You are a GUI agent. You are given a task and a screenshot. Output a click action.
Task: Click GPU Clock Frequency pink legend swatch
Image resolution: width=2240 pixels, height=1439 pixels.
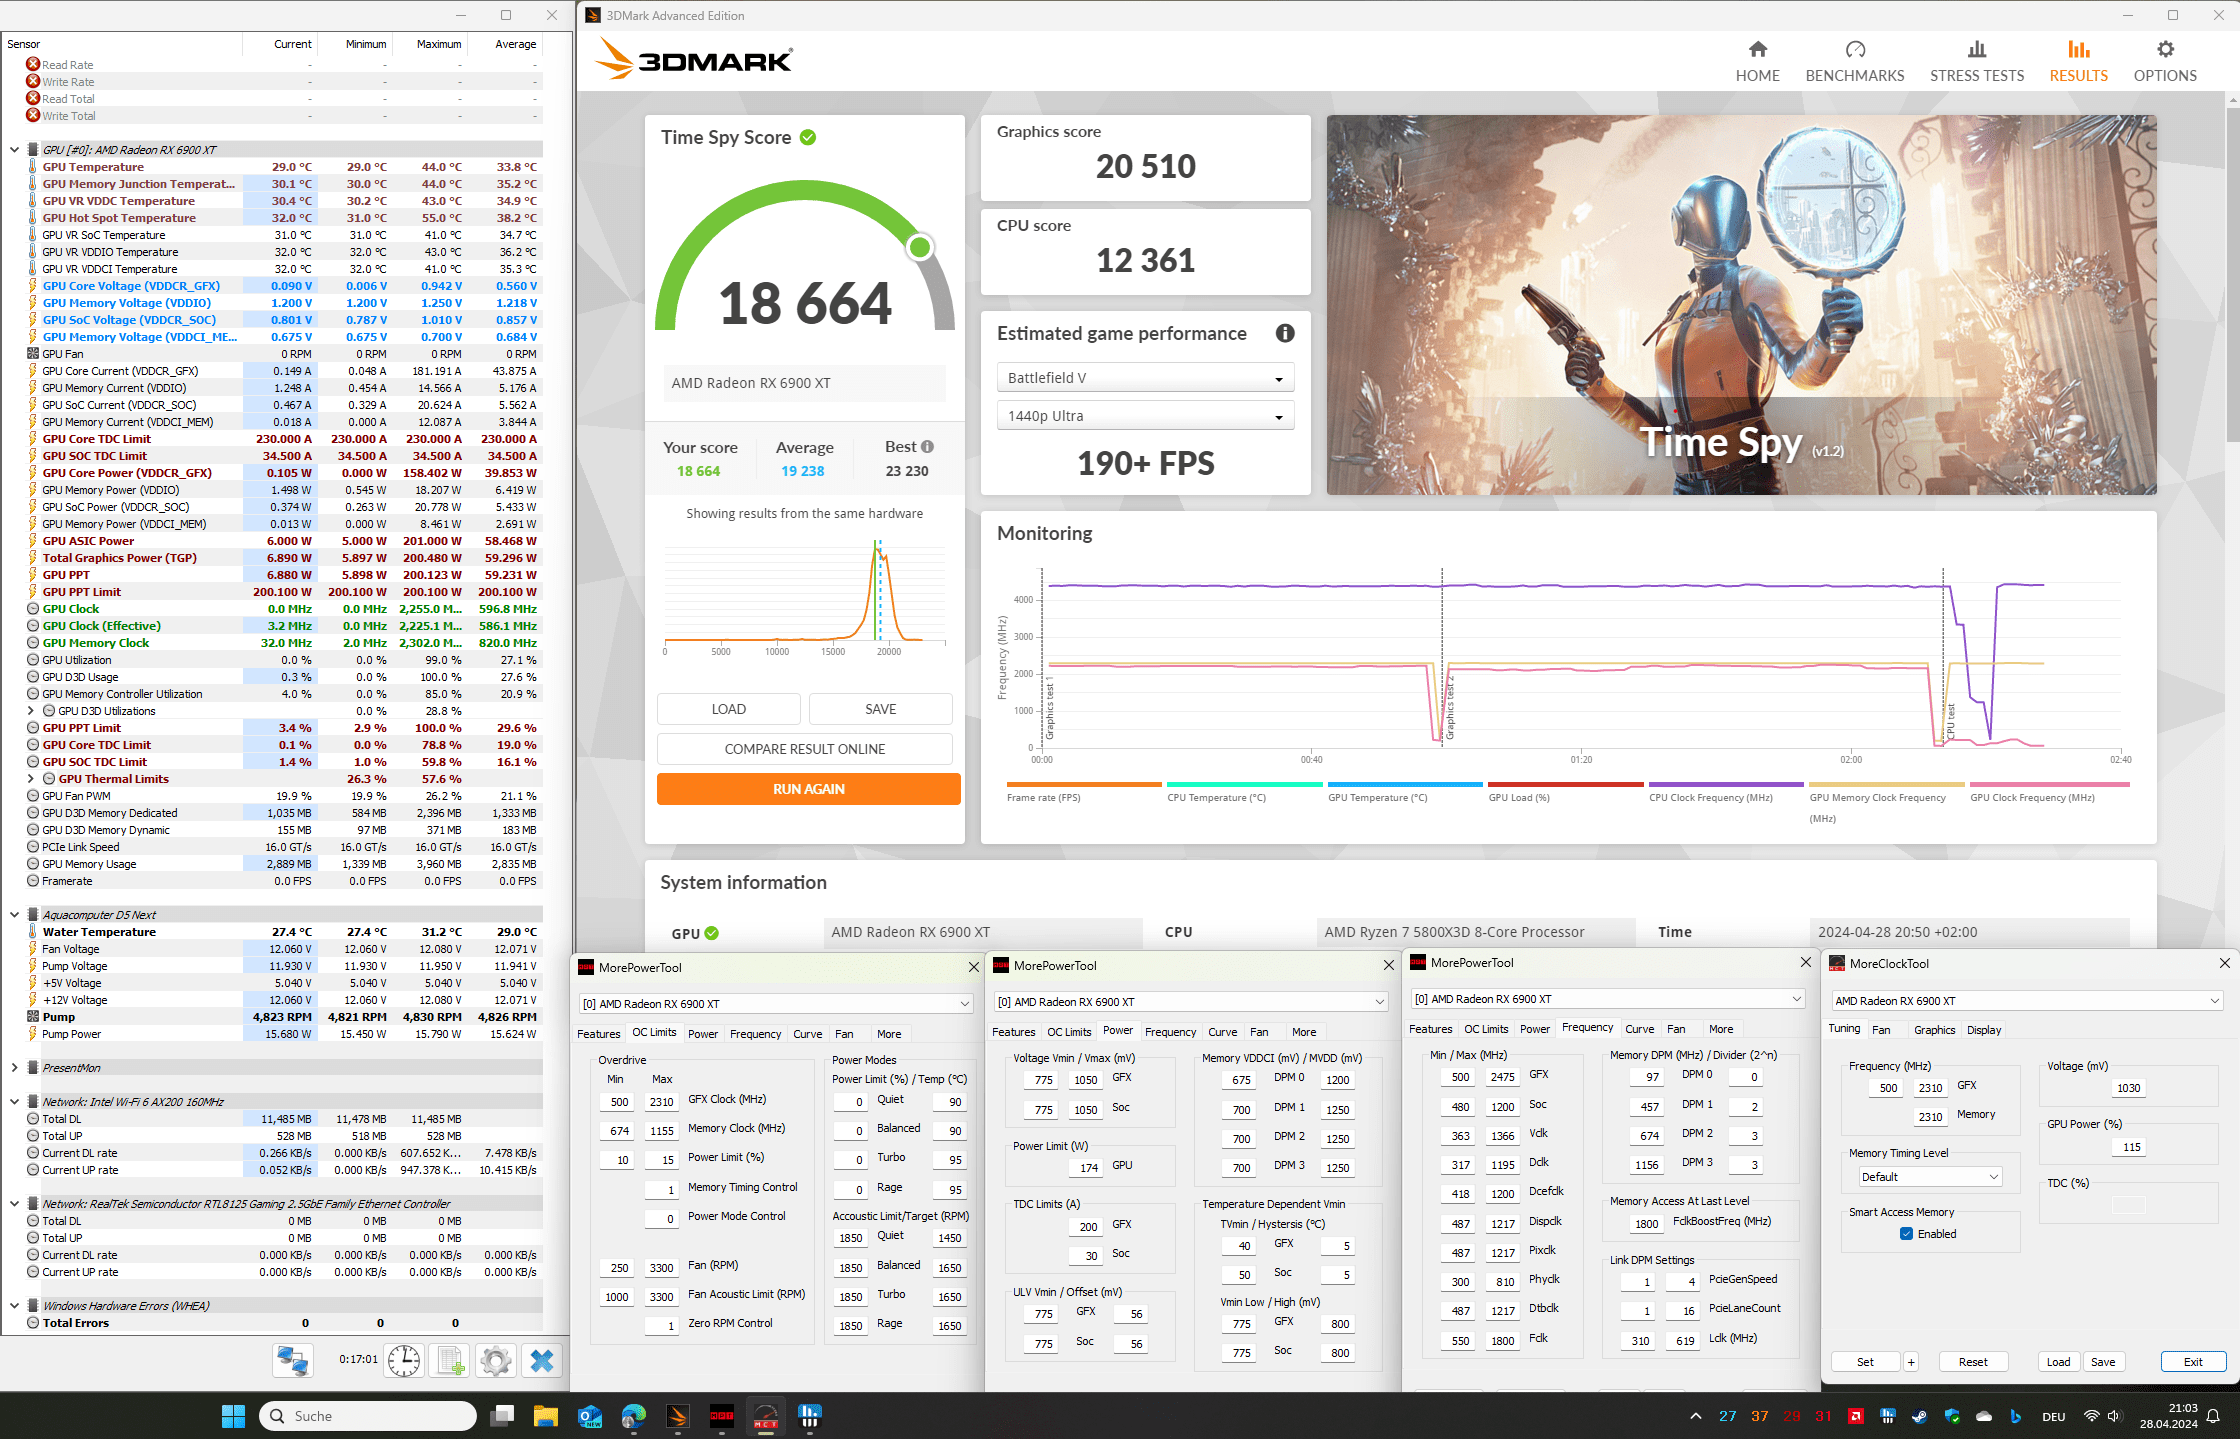tap(2049, 785)
